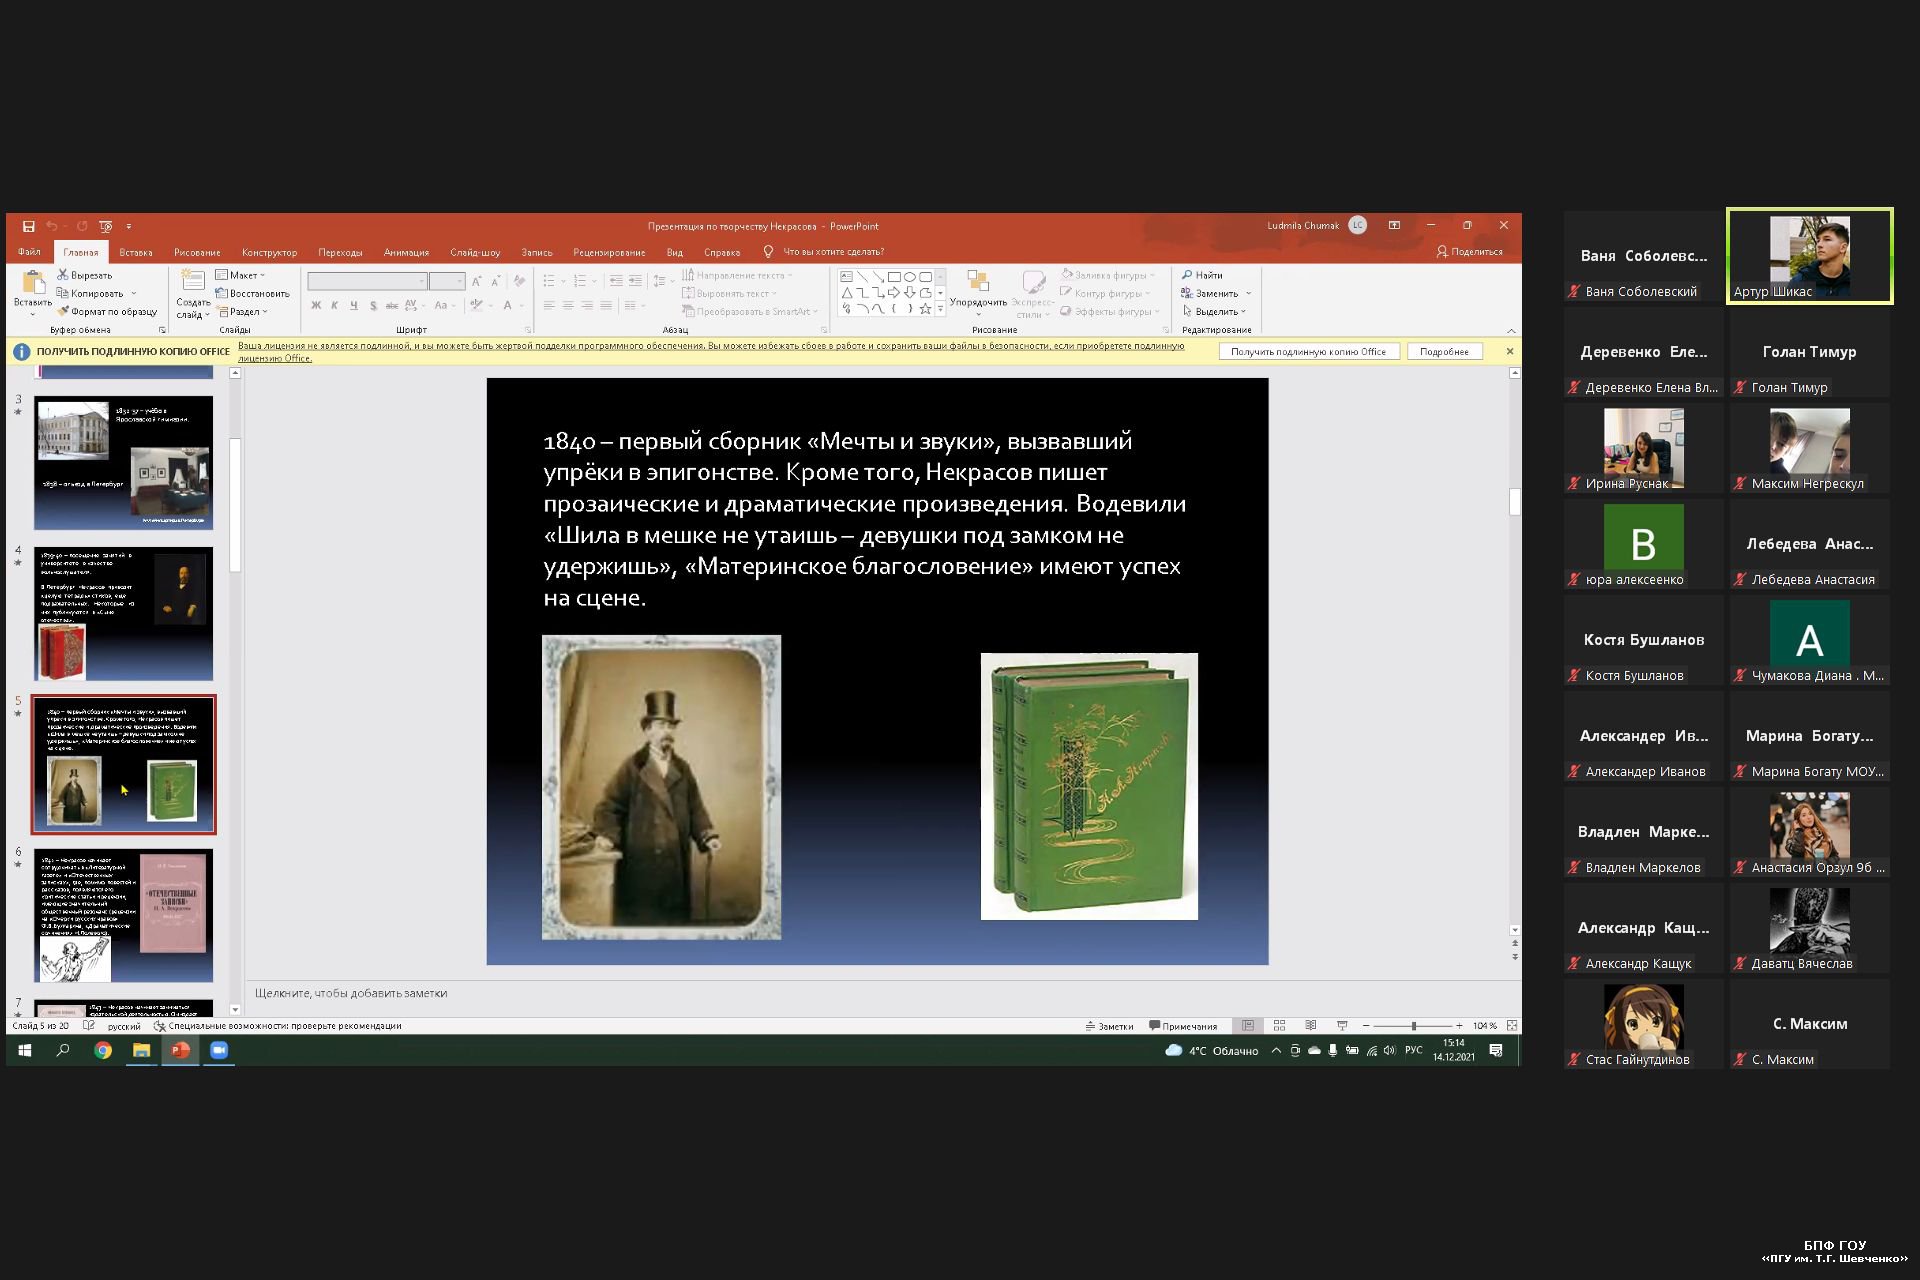Select the rectangle shape in shapes gallery

click(x=894, y=277)
